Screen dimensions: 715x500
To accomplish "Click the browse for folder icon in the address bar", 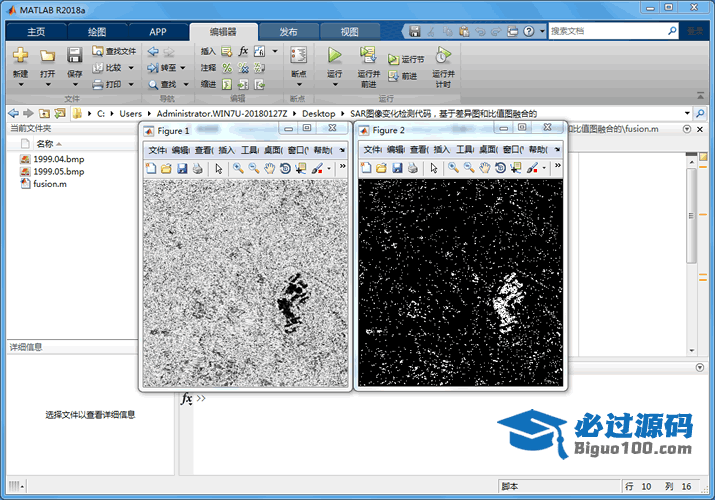I will point(60,113).
